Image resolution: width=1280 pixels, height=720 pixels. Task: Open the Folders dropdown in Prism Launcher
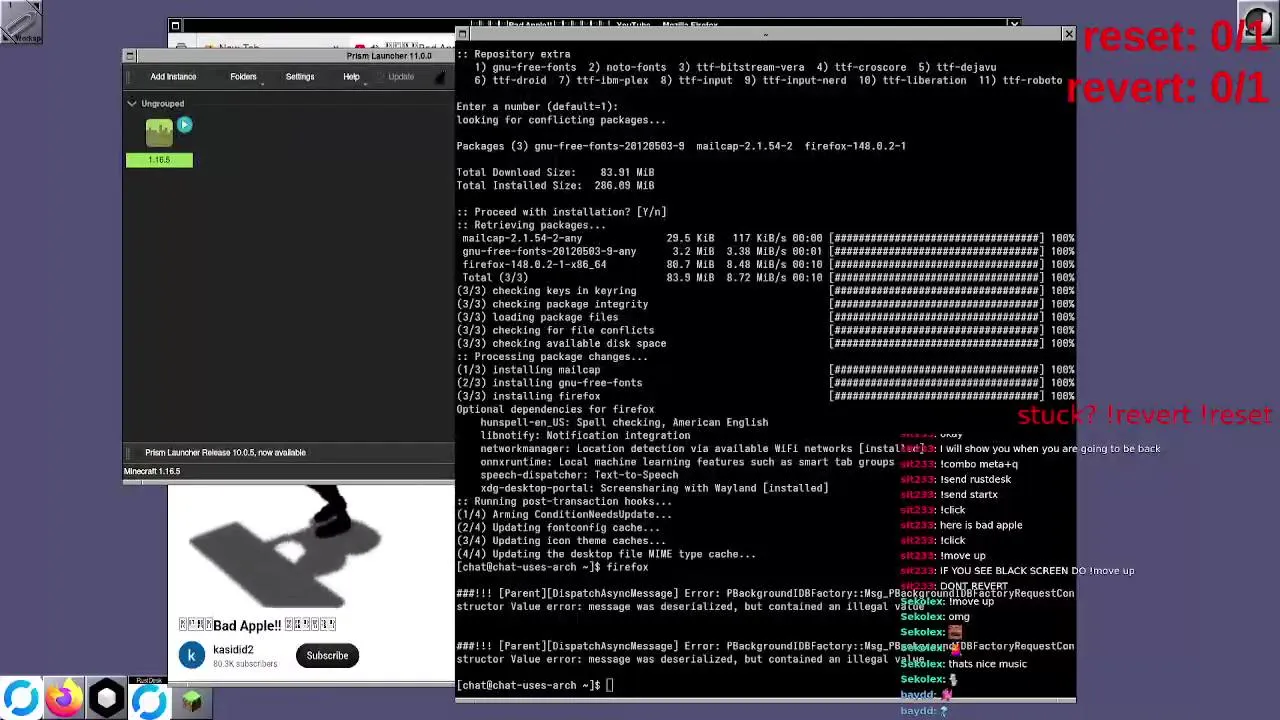tap(243, 76)
